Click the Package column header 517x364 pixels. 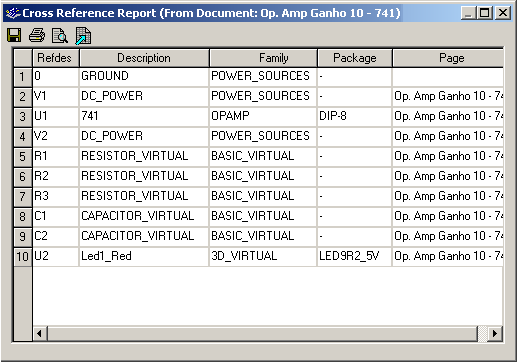[355, 58]
